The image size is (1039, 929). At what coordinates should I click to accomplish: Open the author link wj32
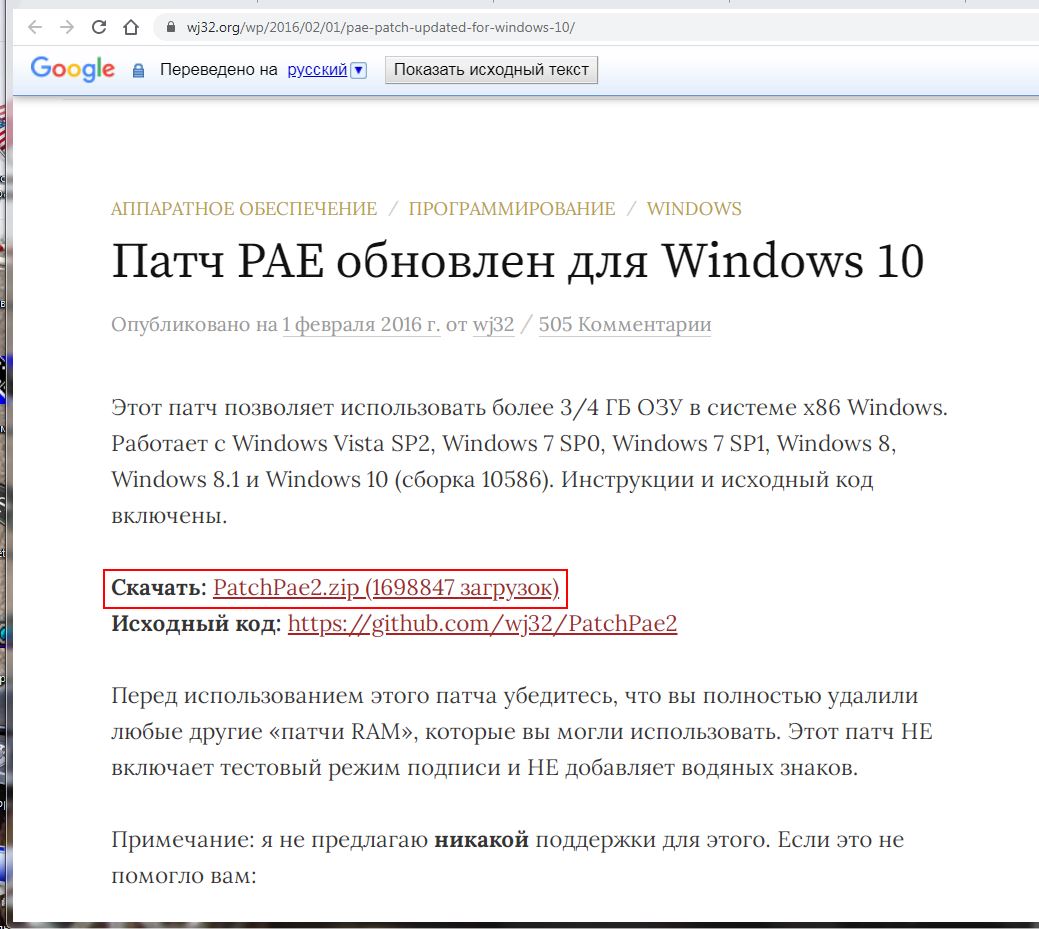click(x=493, y=324)
